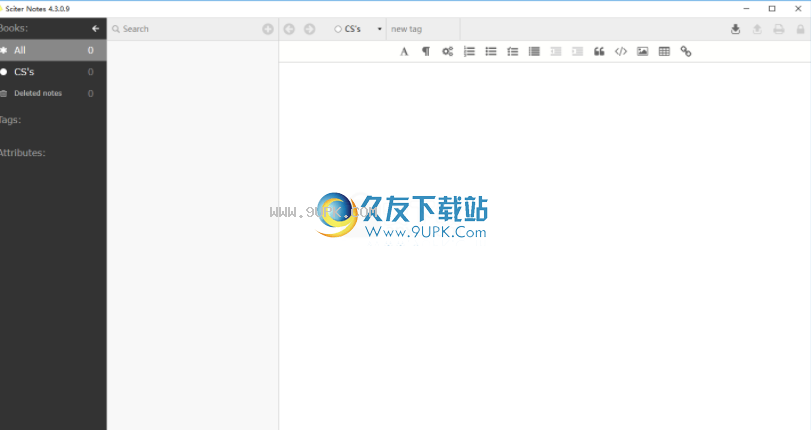Click the Attributes section label

click(x=23, y=153)
